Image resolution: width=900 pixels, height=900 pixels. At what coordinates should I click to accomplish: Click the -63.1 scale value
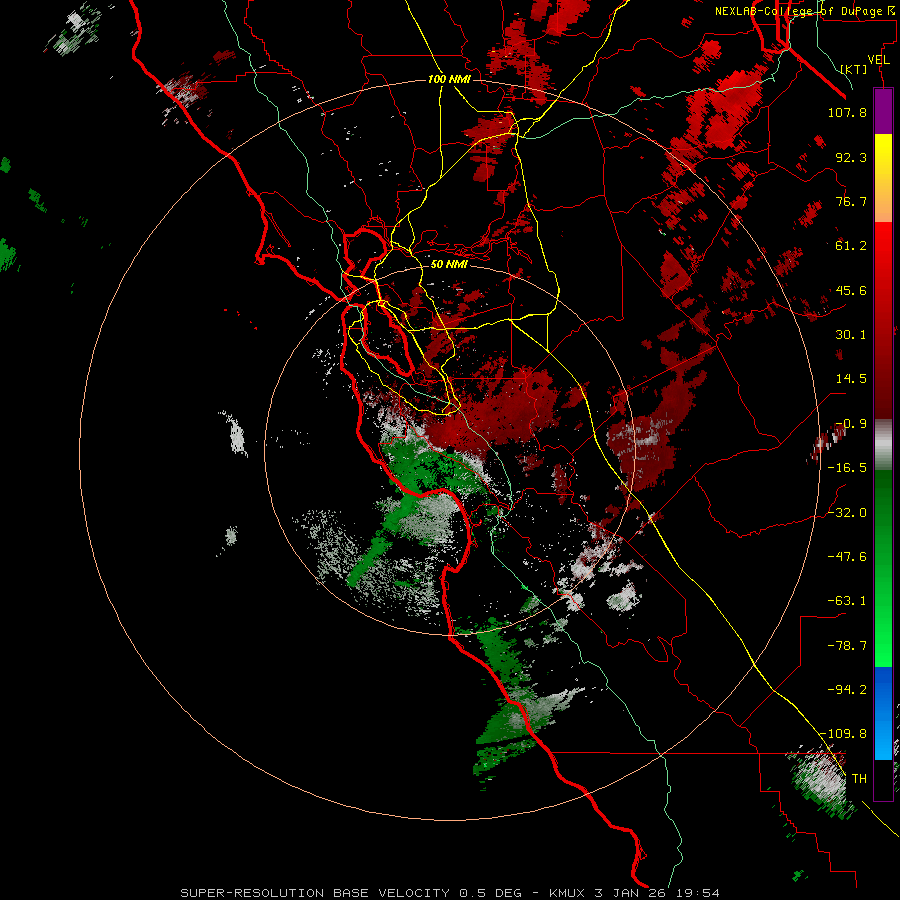pos(847,601)
